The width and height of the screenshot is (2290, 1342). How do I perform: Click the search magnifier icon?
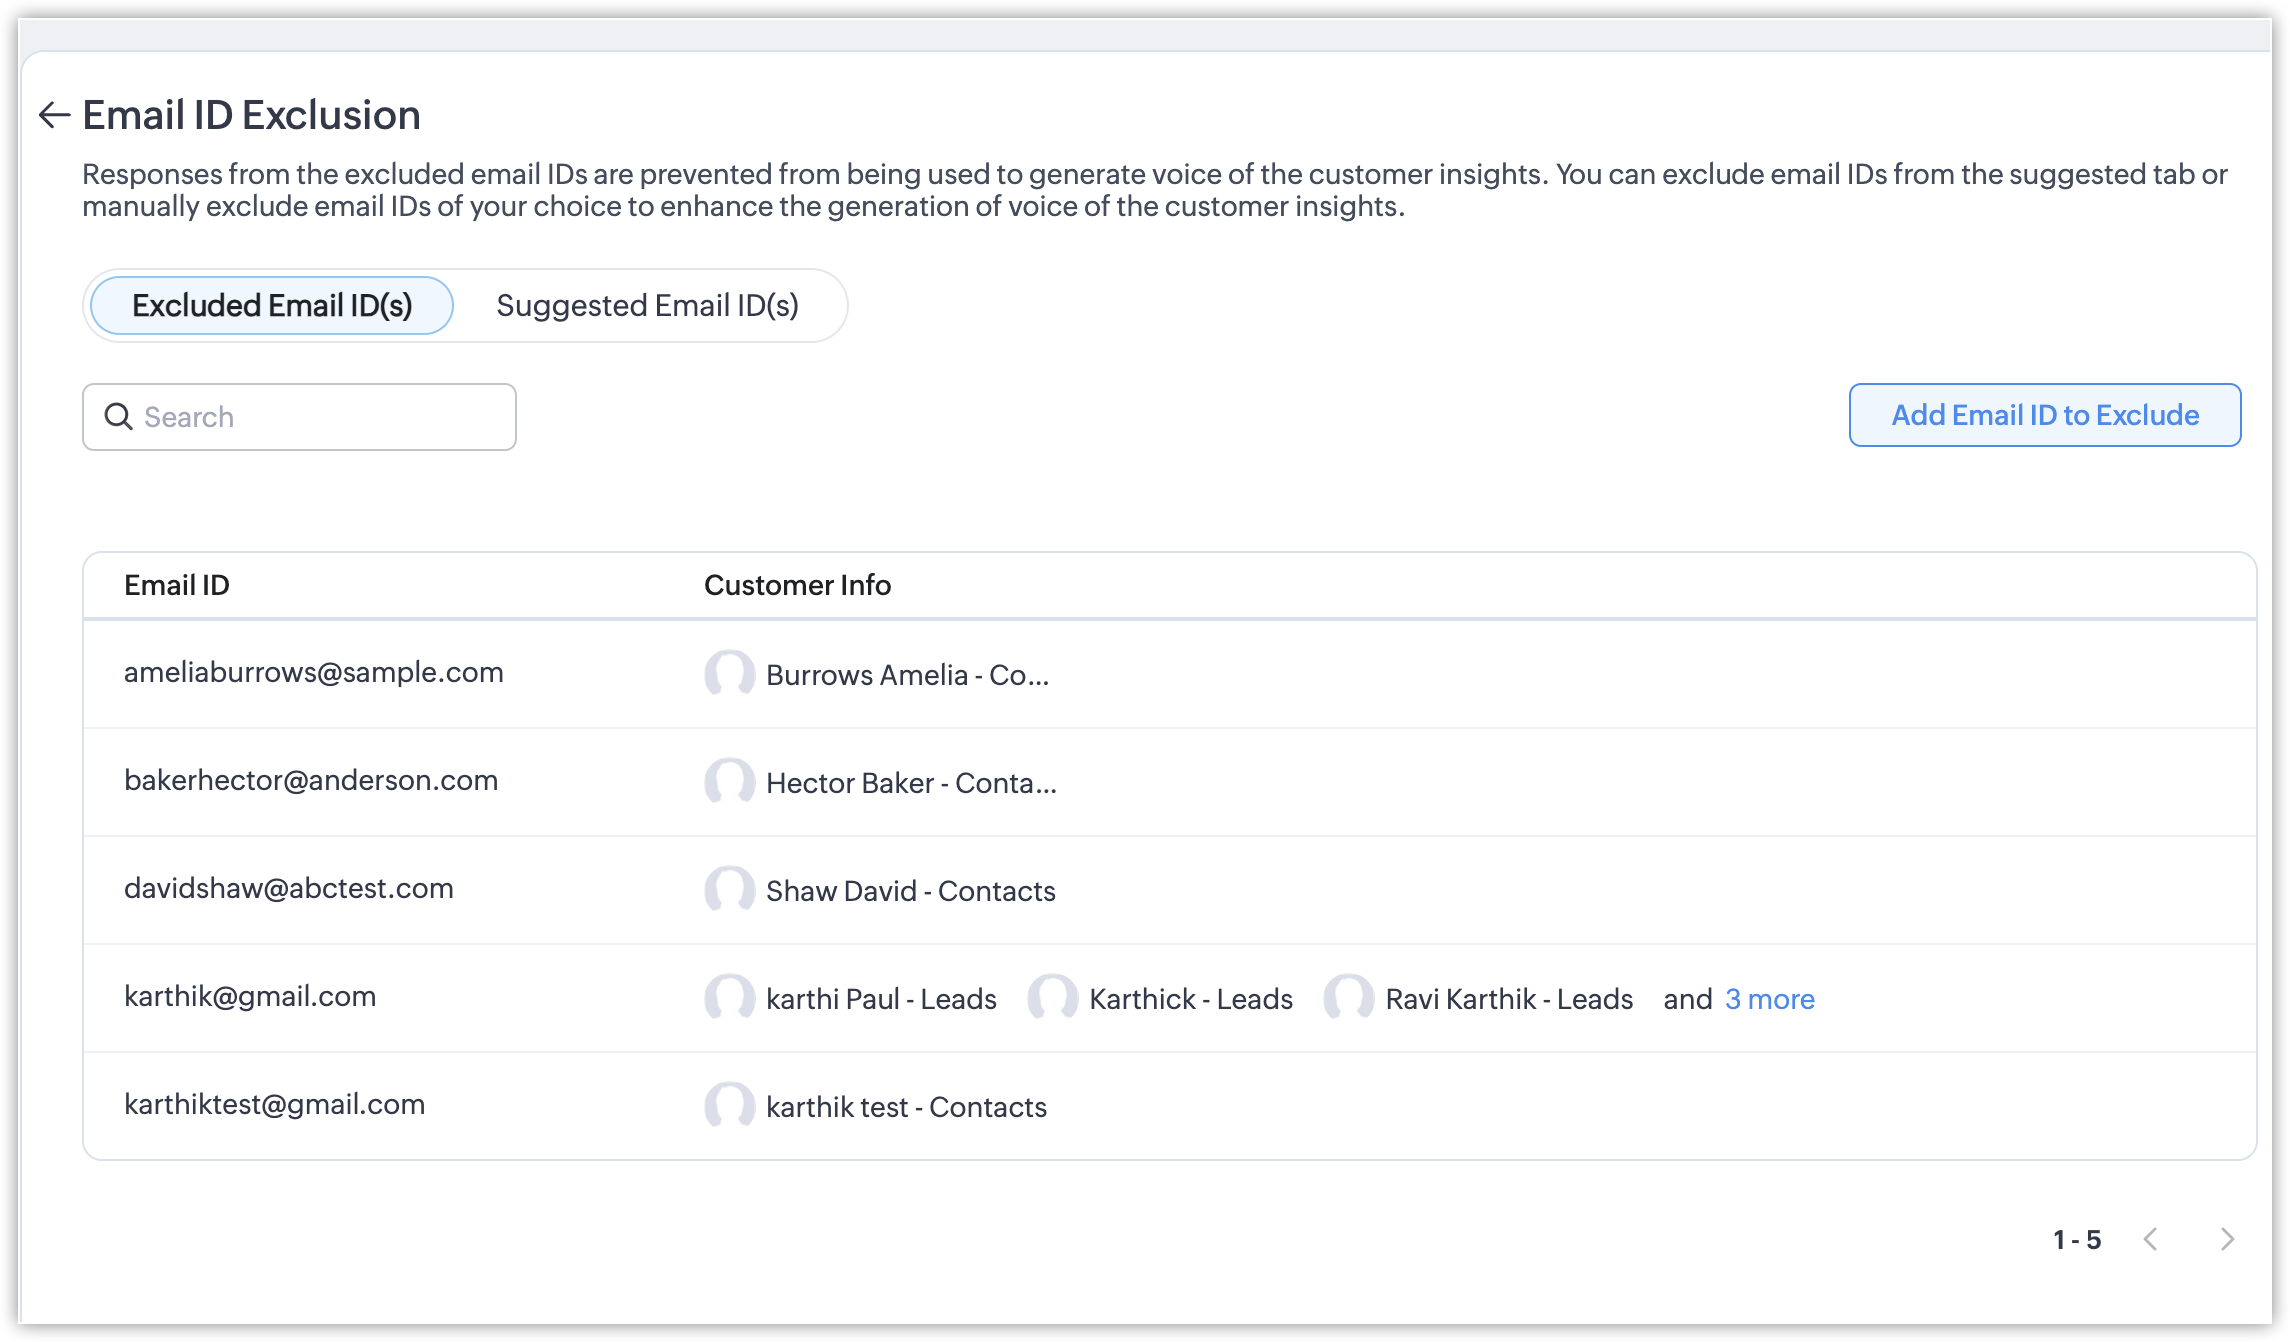(119, 416)
